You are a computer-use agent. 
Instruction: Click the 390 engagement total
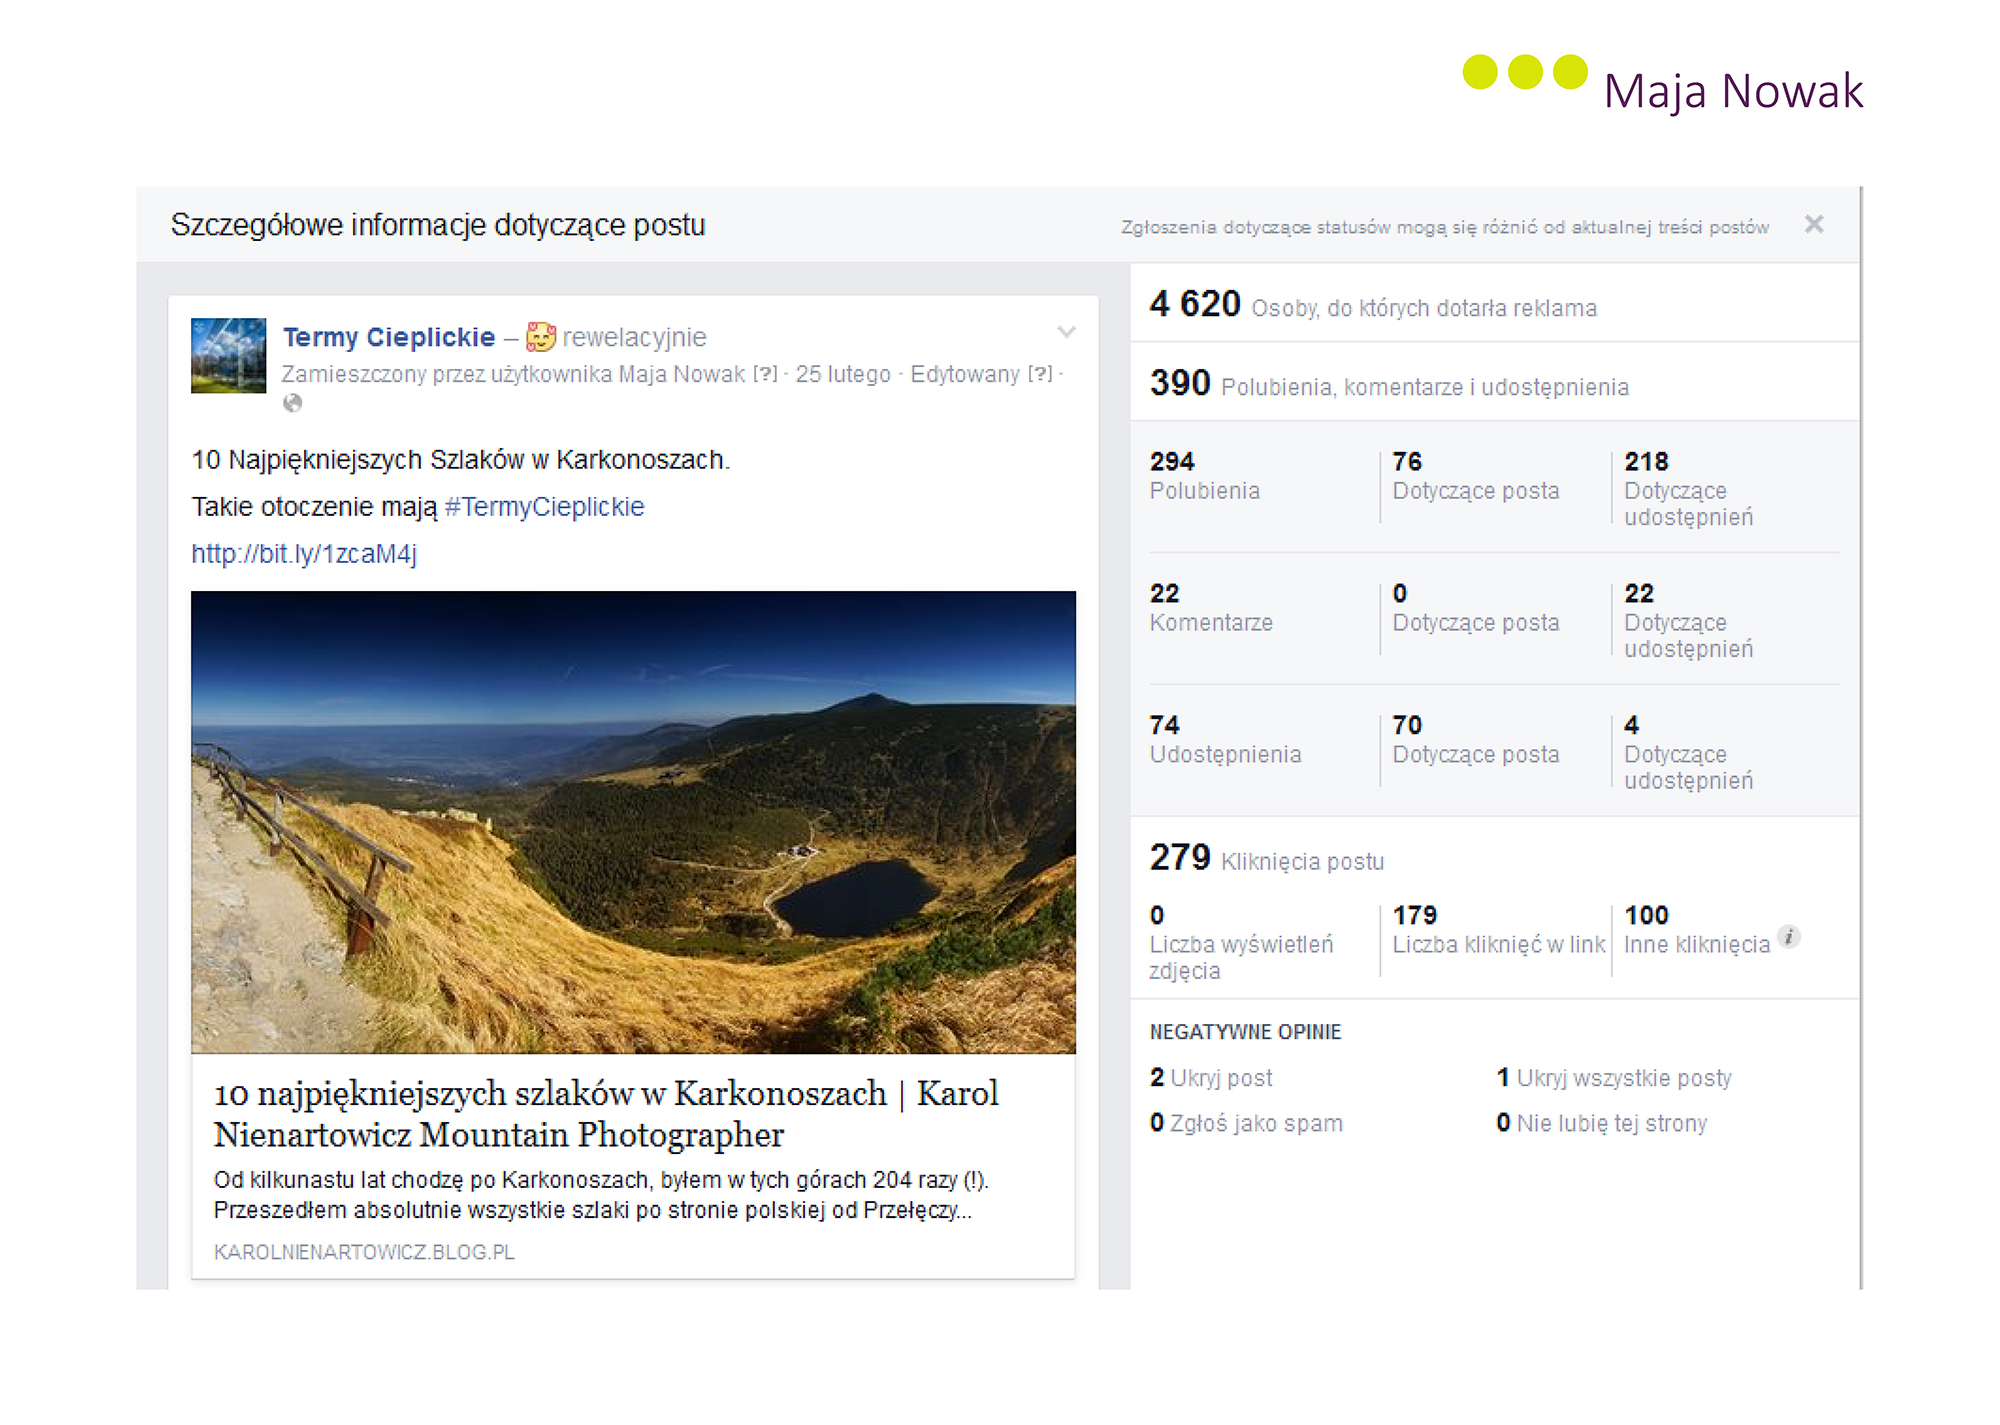tap(1180, 383)
